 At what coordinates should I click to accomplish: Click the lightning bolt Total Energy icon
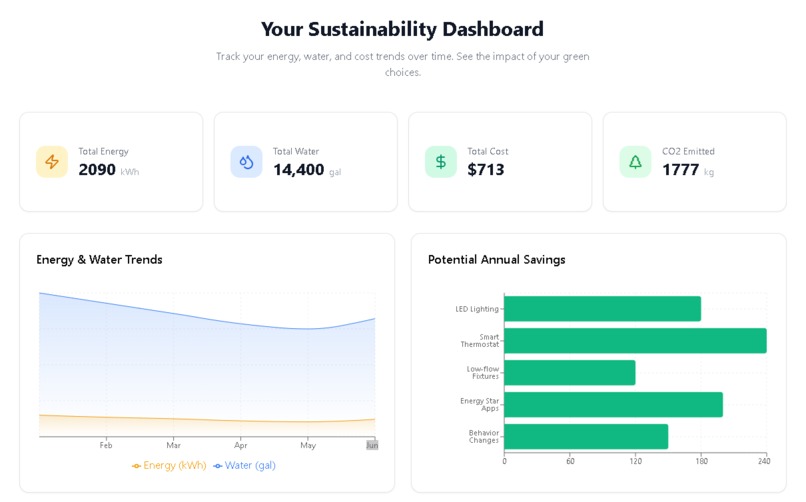pos(51,162)
